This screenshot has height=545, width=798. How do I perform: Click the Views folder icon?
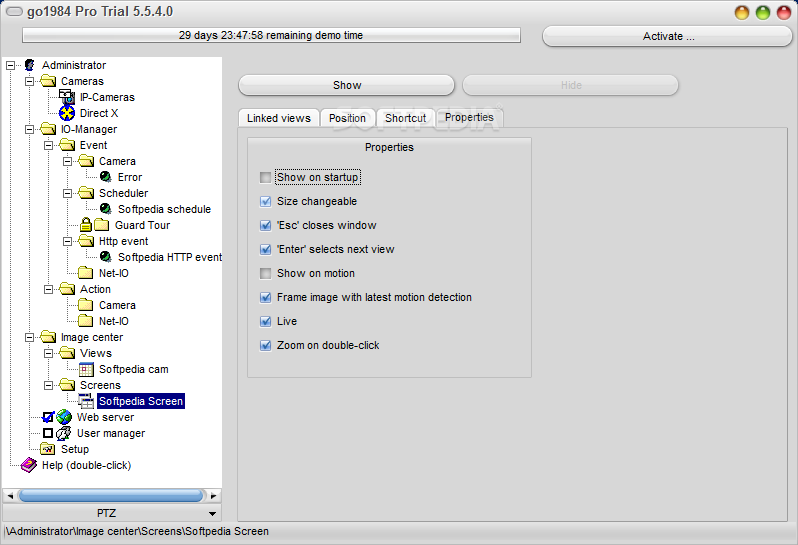pyautogui.click(x=67, y=353)
